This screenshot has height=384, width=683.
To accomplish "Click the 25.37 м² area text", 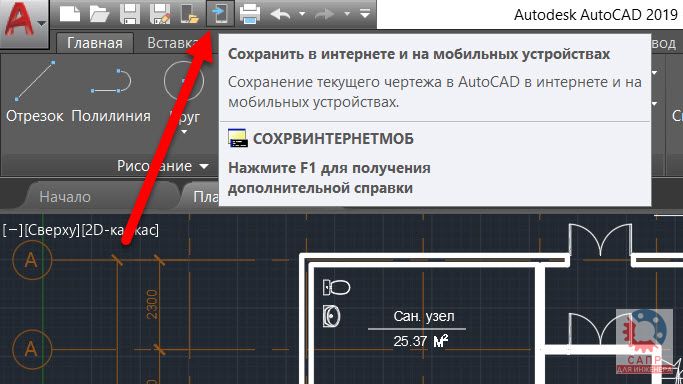I will coord(421,341).
